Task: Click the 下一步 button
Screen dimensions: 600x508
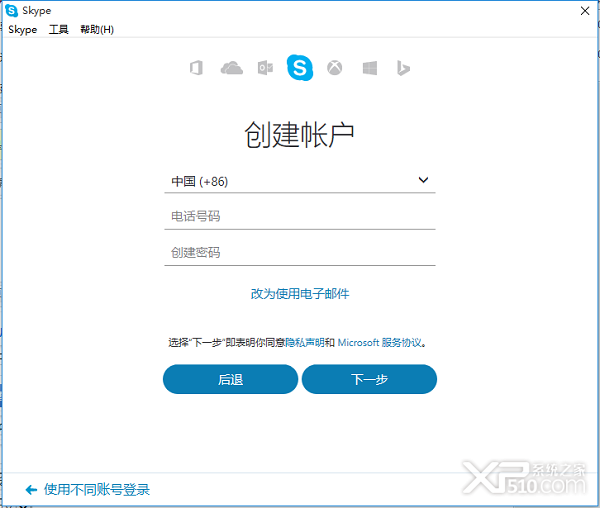Action: click(x=369, y=379)
